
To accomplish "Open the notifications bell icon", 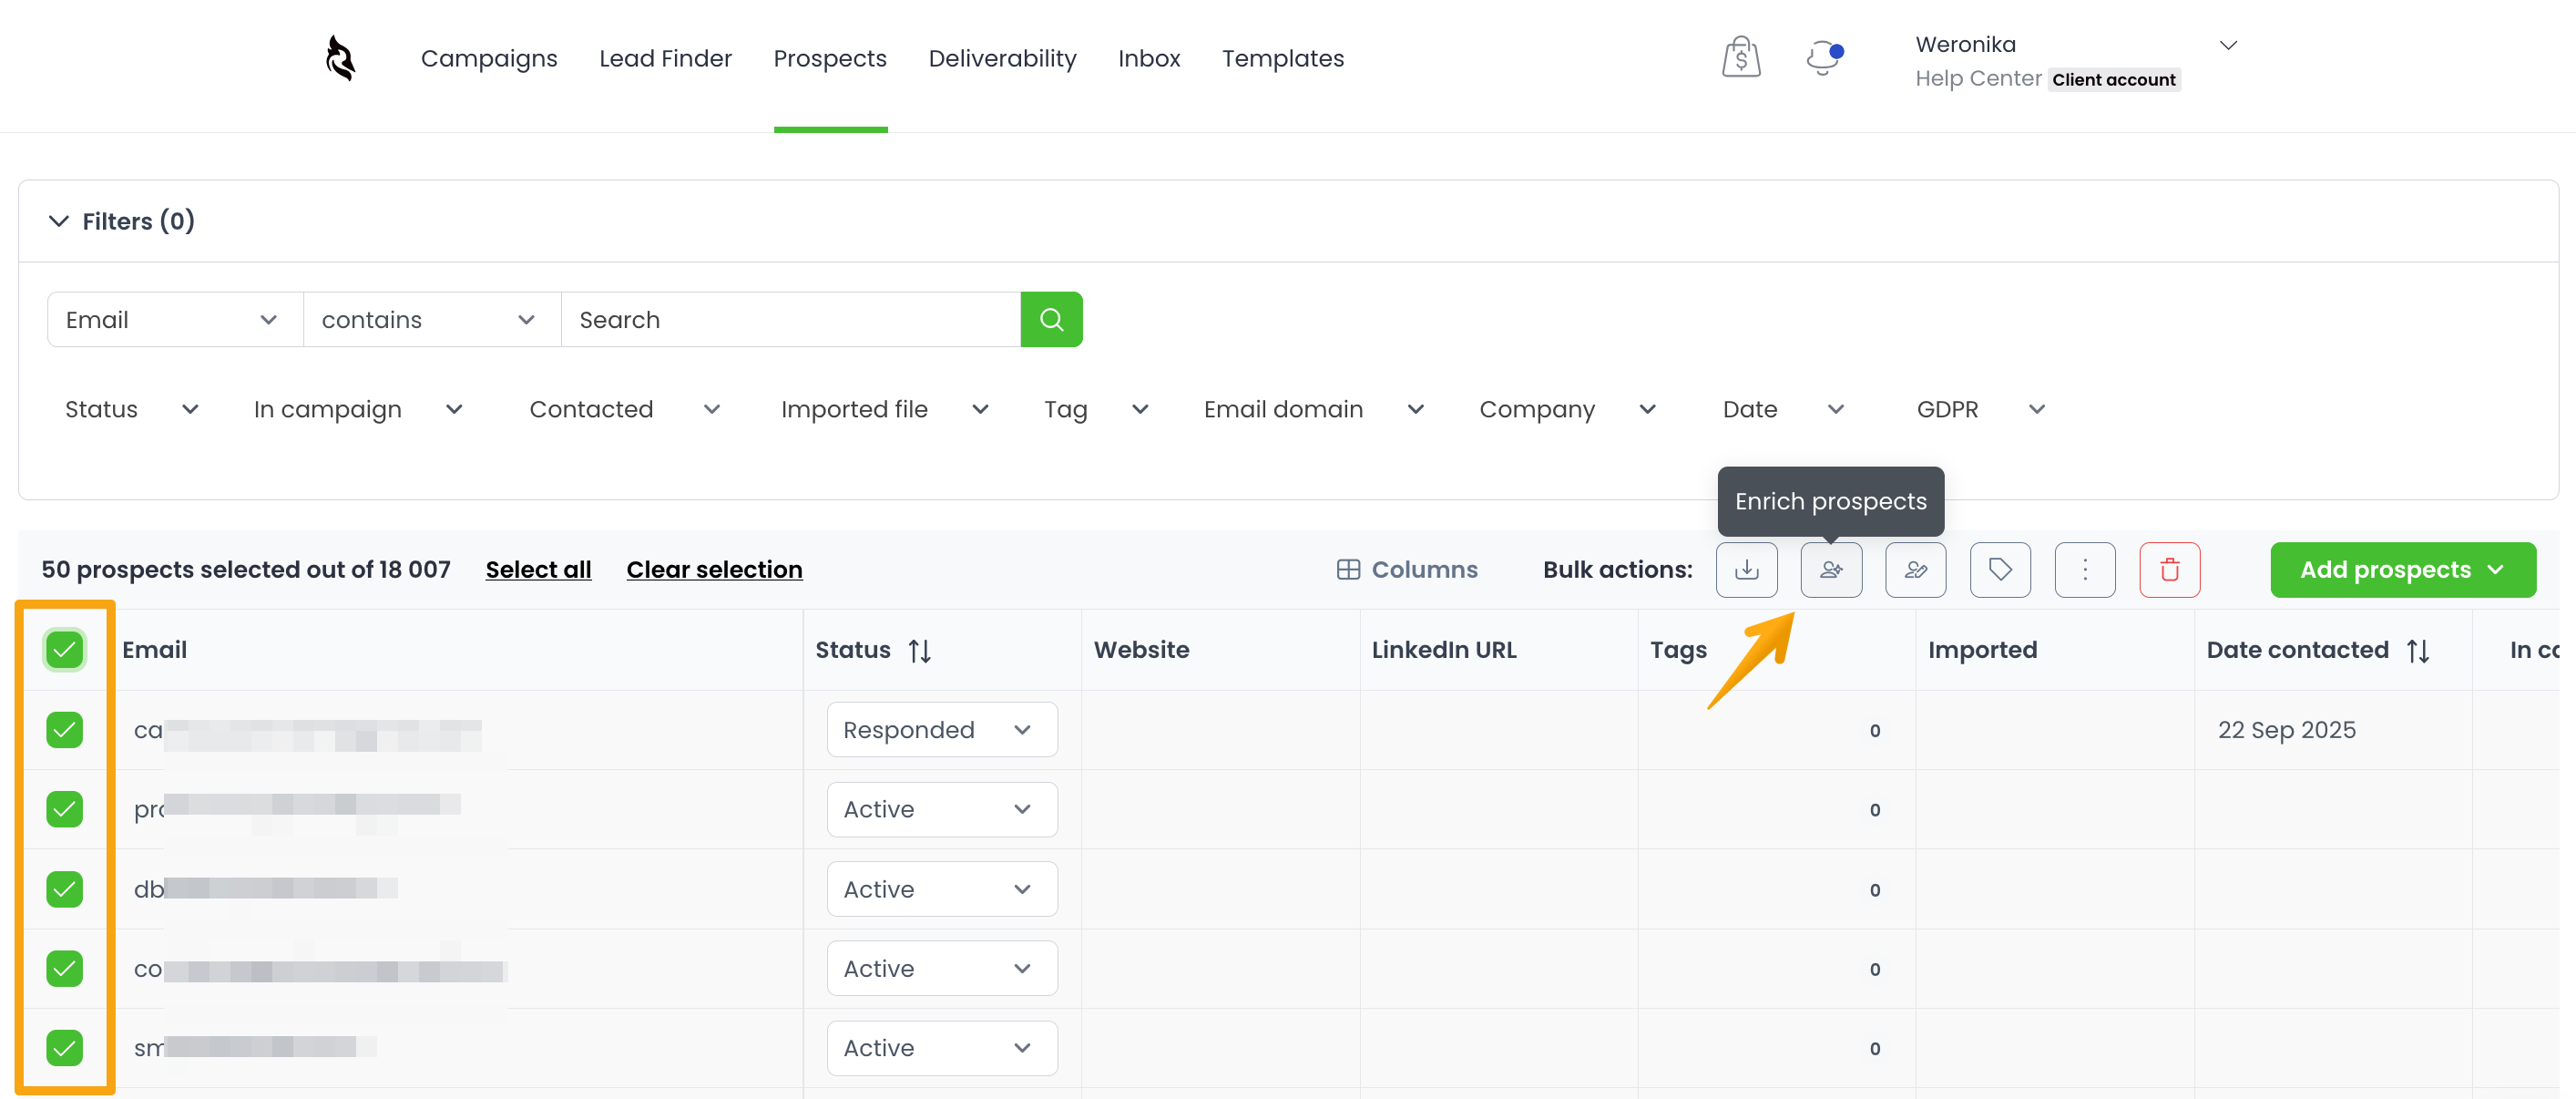I will [x=1823, y=58].
